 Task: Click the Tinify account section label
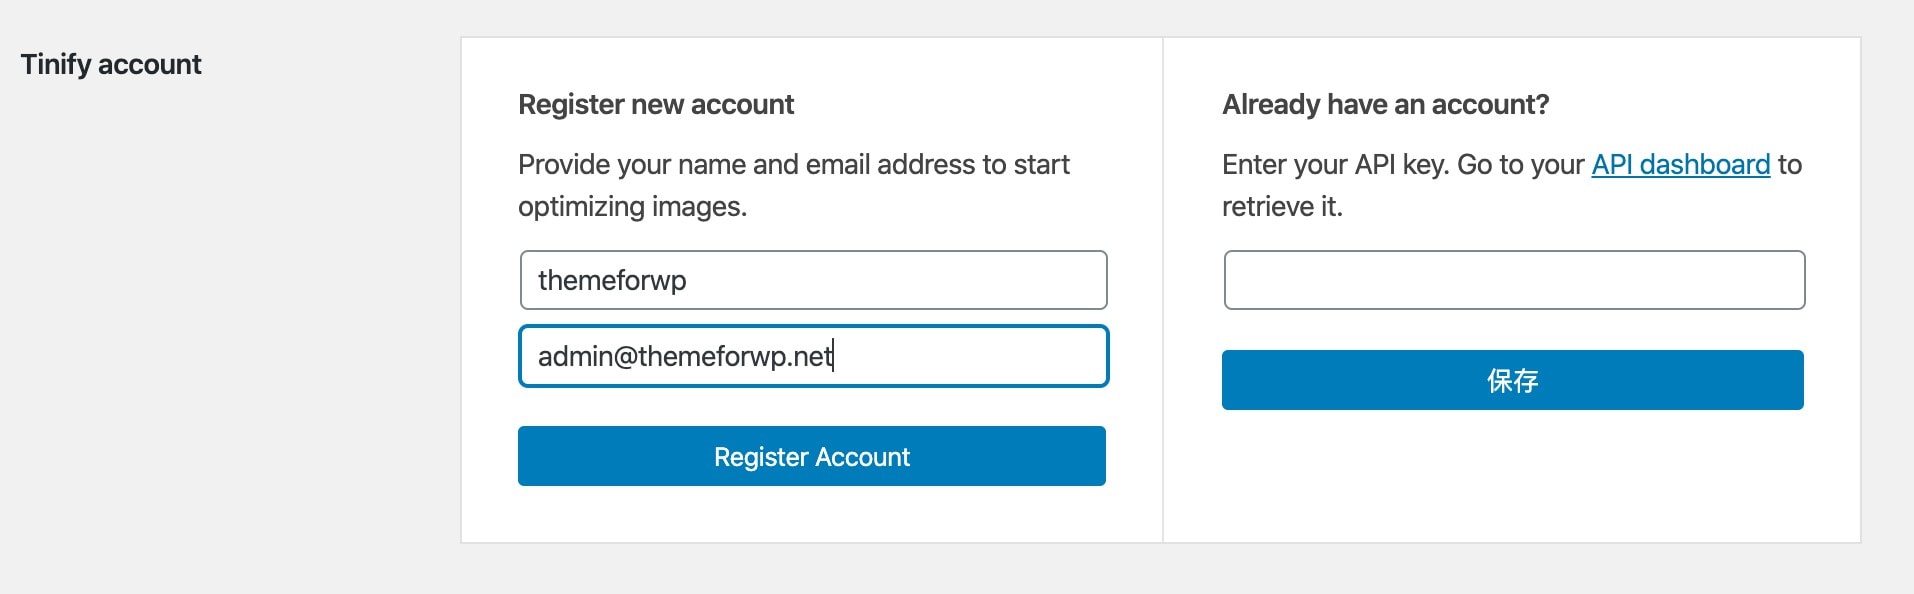coord(111,64)
